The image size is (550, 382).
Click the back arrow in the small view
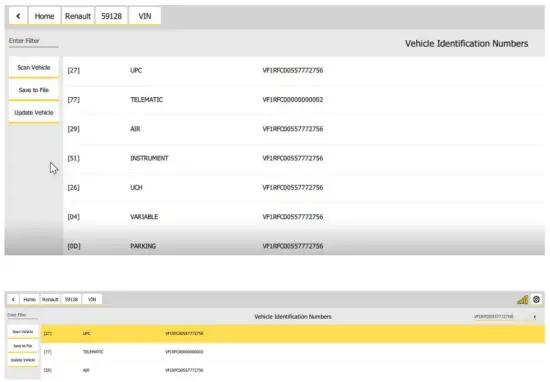13,299
